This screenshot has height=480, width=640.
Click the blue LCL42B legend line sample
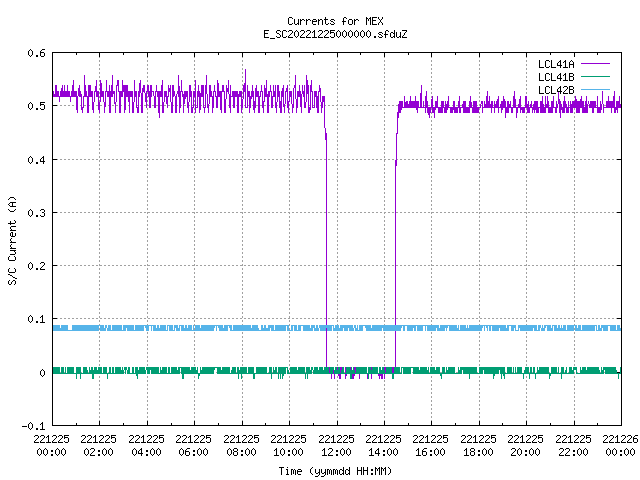[595, 89]
